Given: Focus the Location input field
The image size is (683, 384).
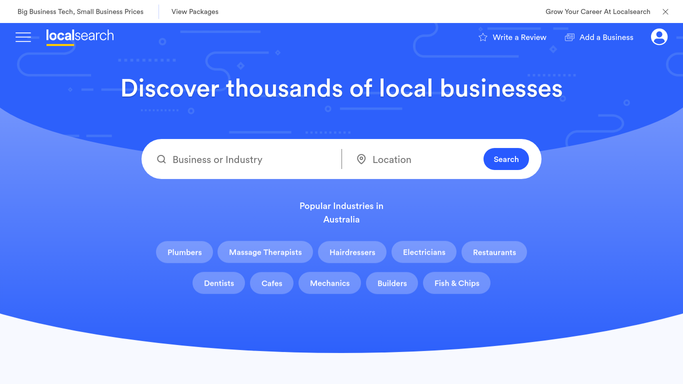Looking at the screenshot, I should (425, 159).
